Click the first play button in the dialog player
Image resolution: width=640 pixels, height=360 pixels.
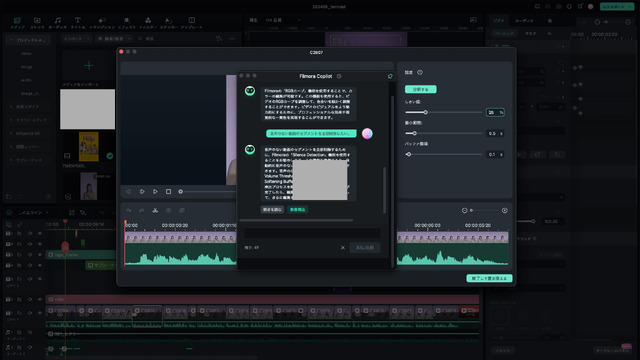pyautogui.click(x=142, y=191)
